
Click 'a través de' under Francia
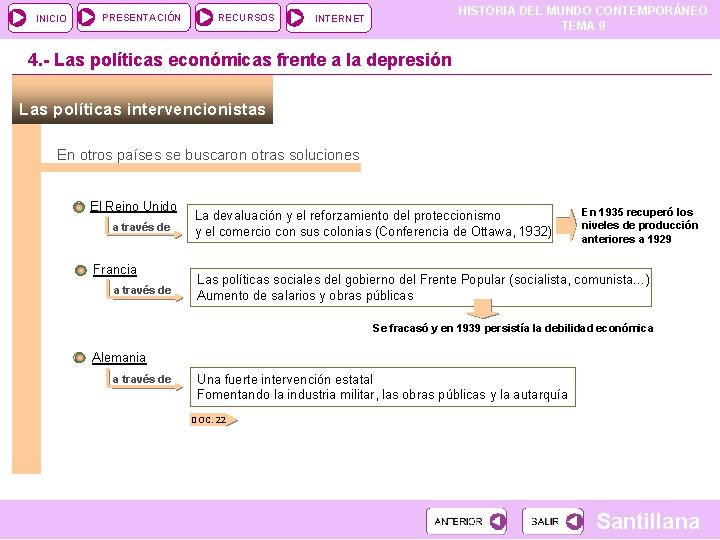(x=142, y=290)
